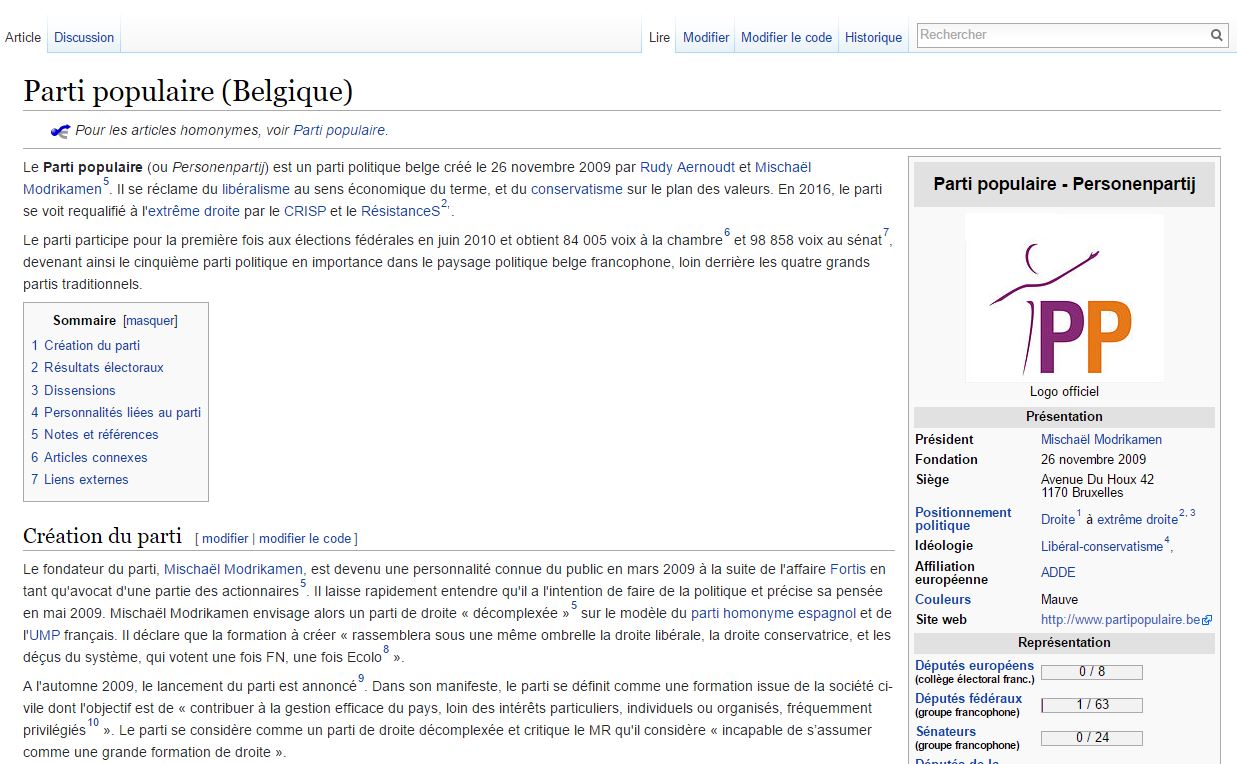Image resolution: width=1237 pixels, height=764 pixels.
Task: Open Sénateurs link in infobox
Action: (946, 732)
